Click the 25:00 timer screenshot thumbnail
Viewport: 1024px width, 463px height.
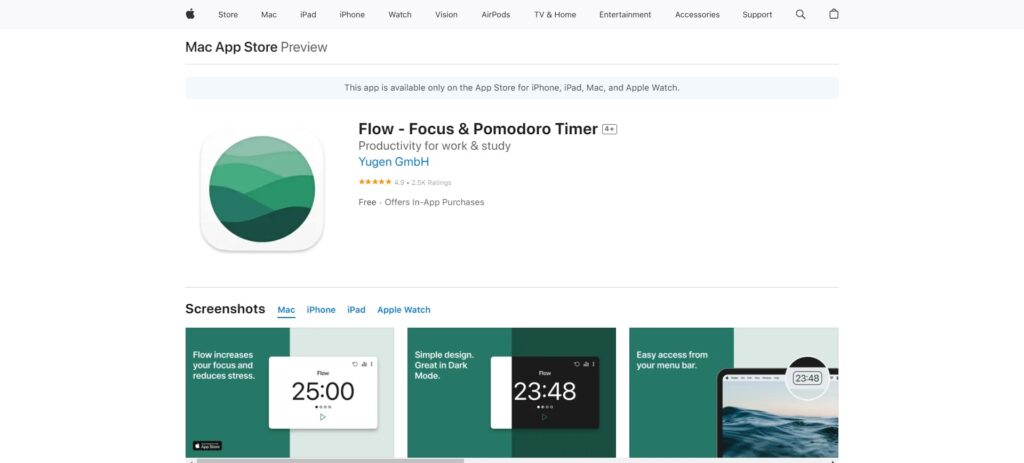tap(290, 392)
